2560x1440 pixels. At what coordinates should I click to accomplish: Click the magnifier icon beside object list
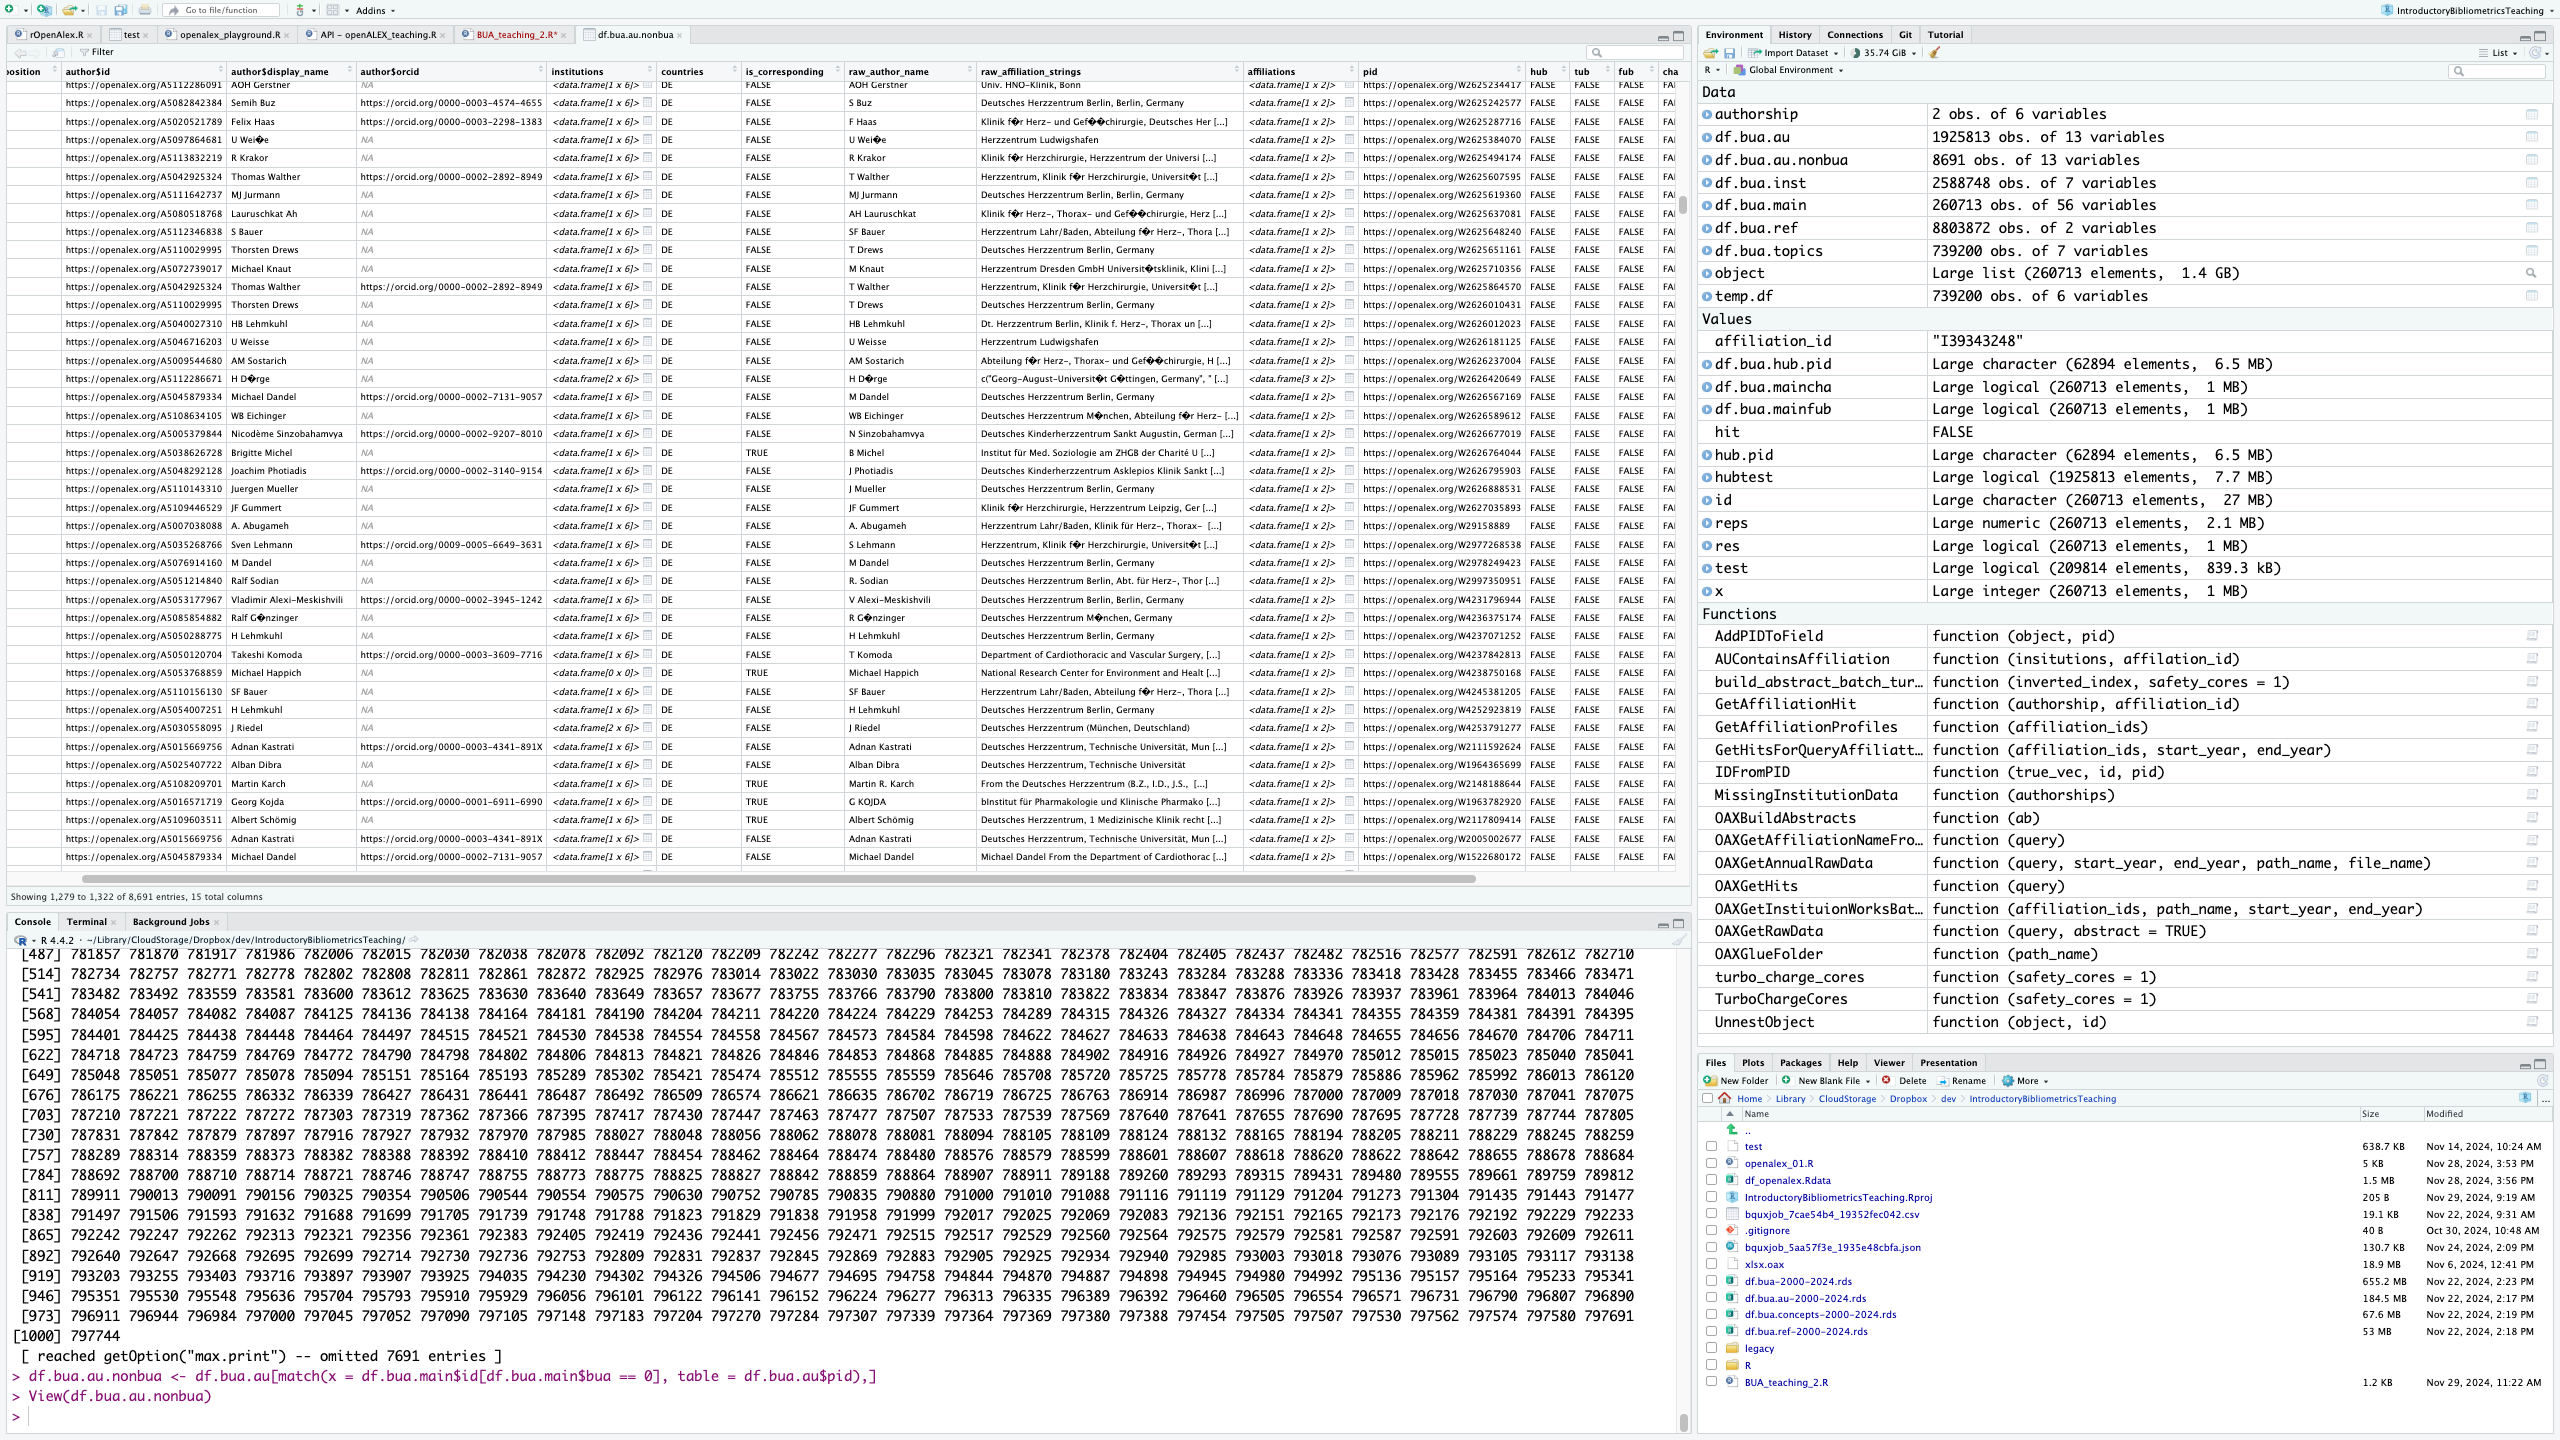(x=2531, y=273)
